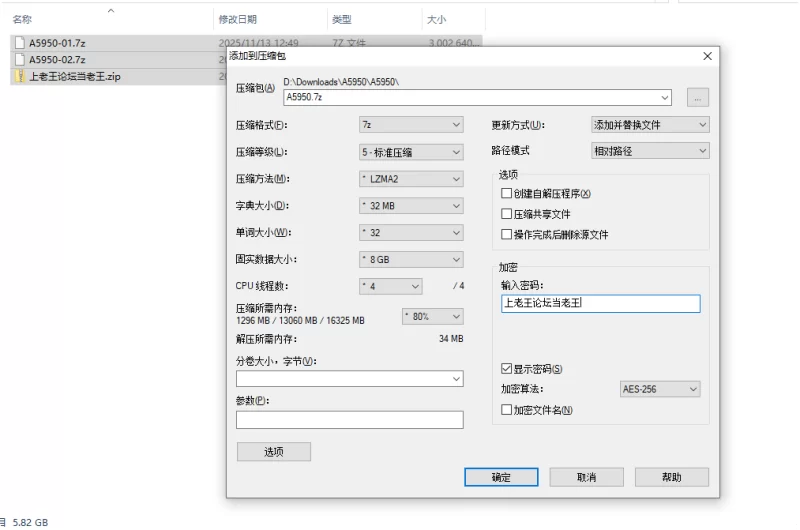
Task: Select file name A5950-01.7z in Explorer
Action: tap(57, 43)
